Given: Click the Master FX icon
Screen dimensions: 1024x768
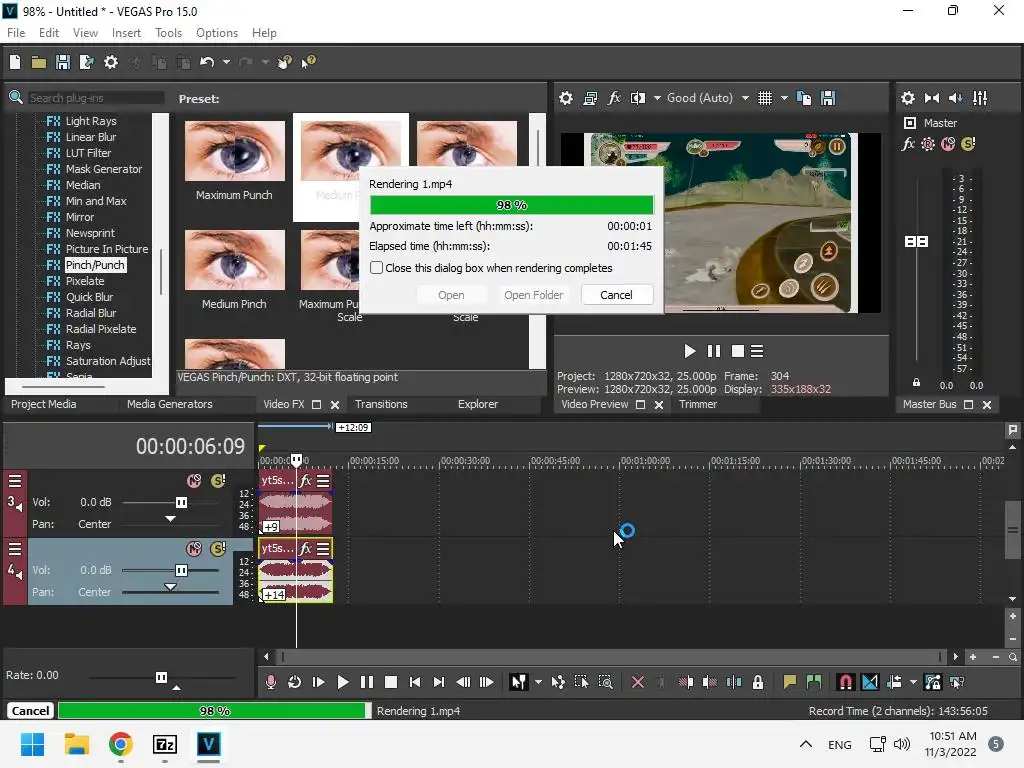Looking at the screenshot, I should pos(908,144).
